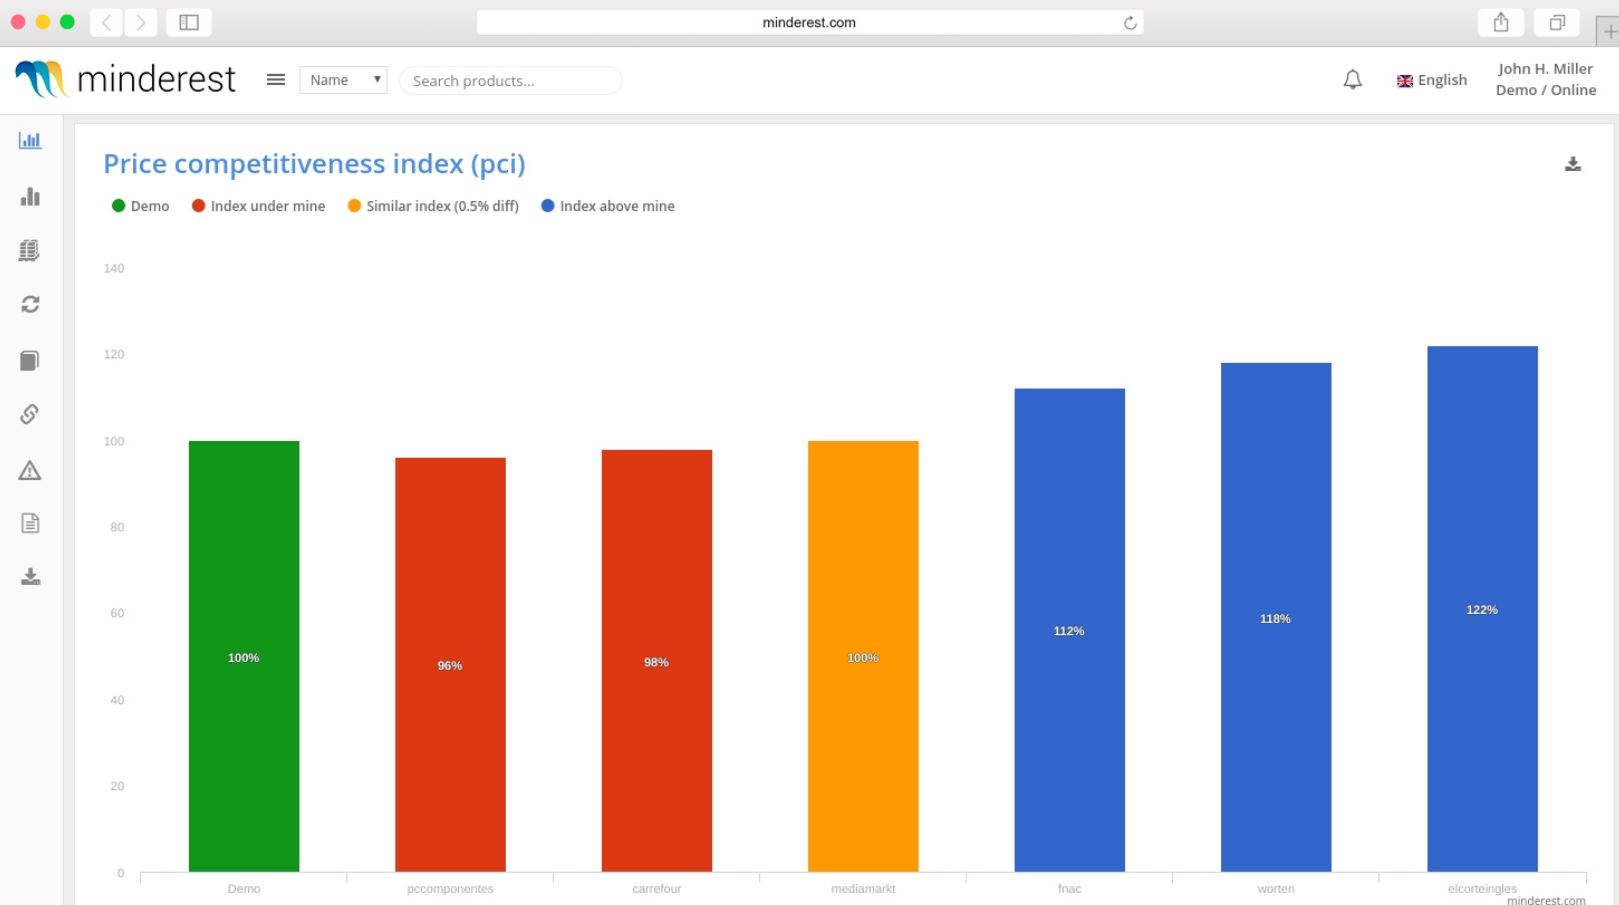Select the worten 118% bar
This screenshot has height=905, width=1619.
(x=1276, y=617)
